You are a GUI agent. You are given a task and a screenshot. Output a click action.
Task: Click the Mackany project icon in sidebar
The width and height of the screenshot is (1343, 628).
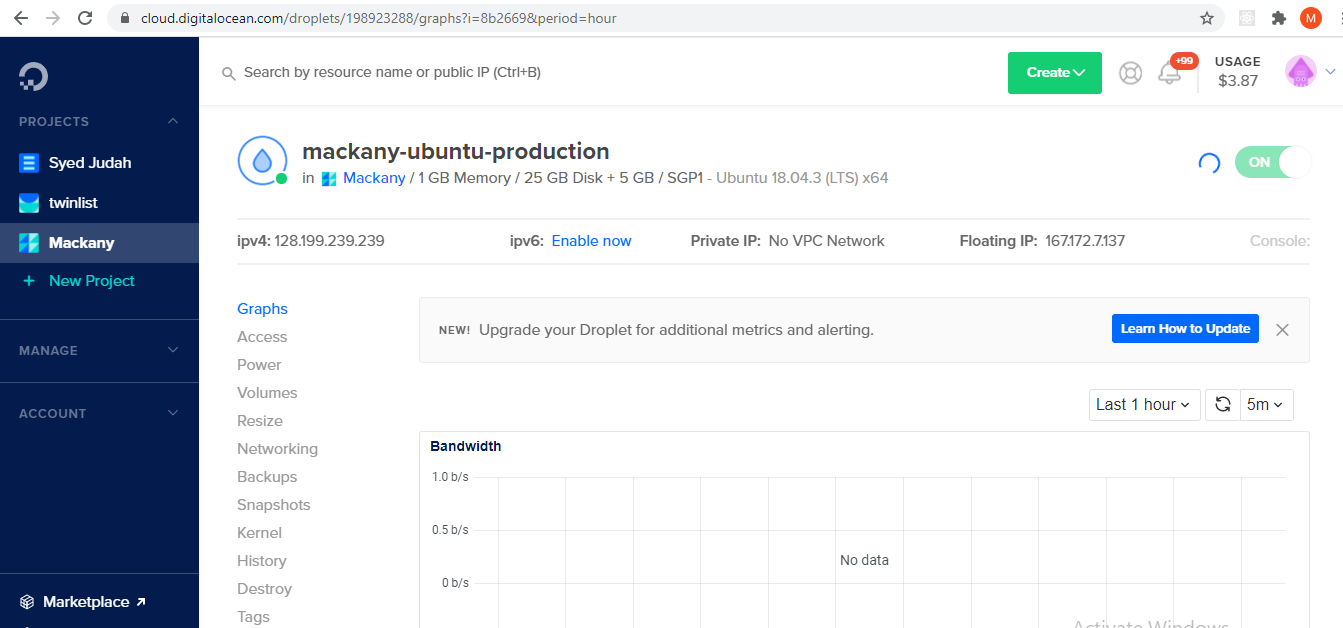[29, 243]
